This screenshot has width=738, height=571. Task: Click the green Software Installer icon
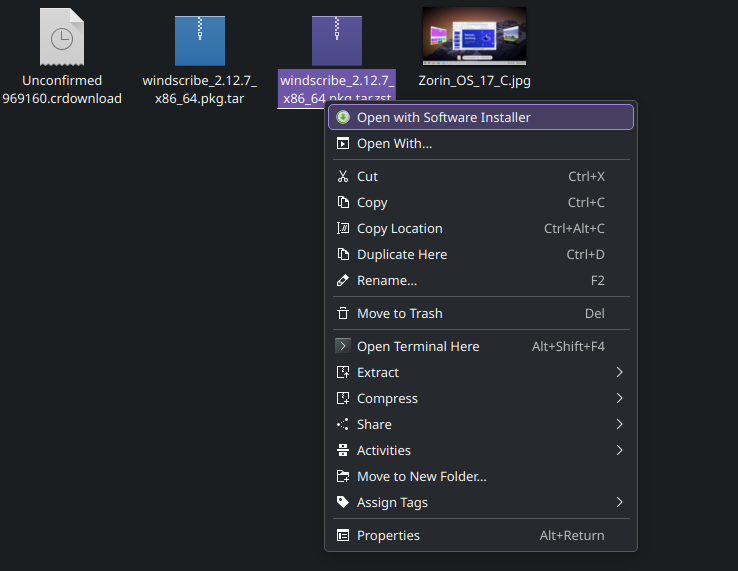click(x=343, y=117)
